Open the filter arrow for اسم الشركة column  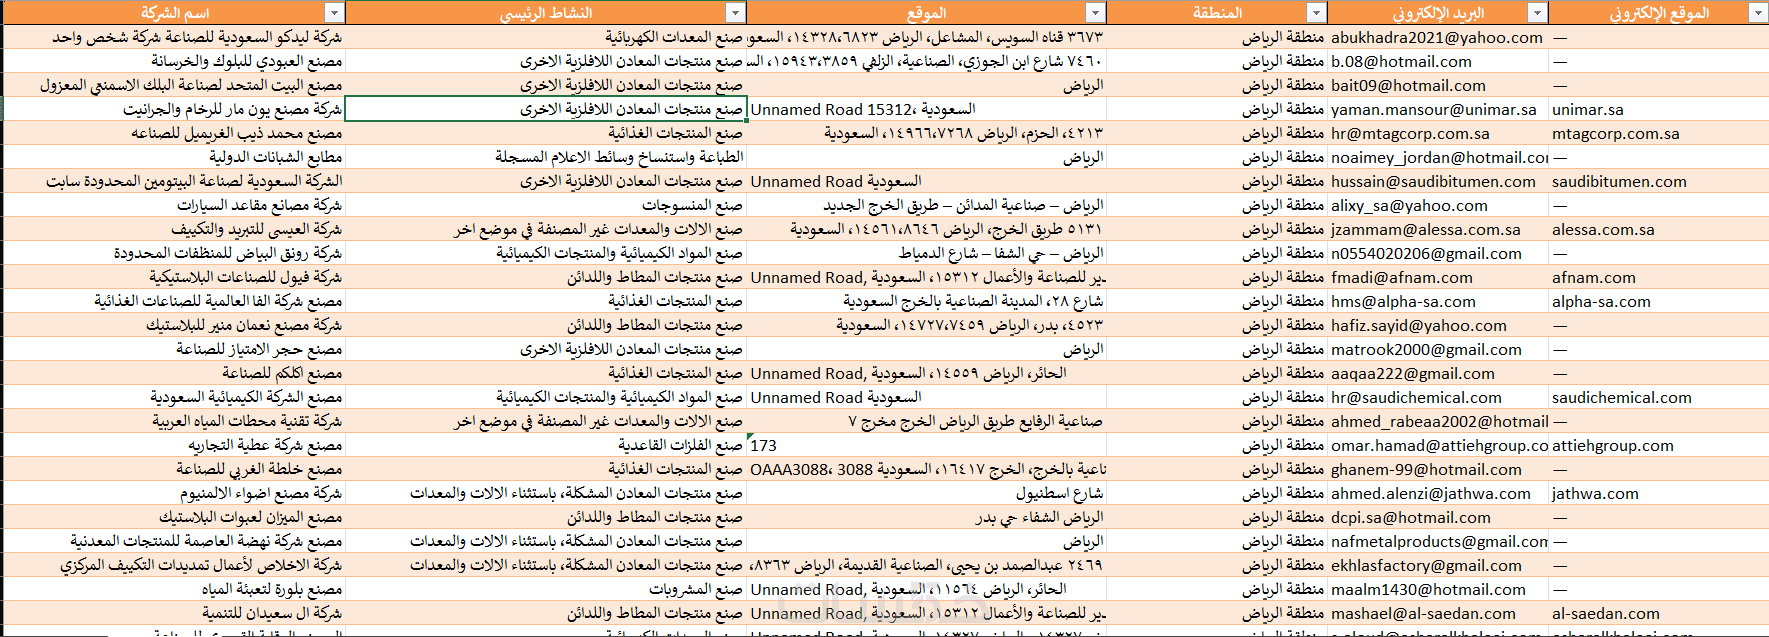(335, 13)
